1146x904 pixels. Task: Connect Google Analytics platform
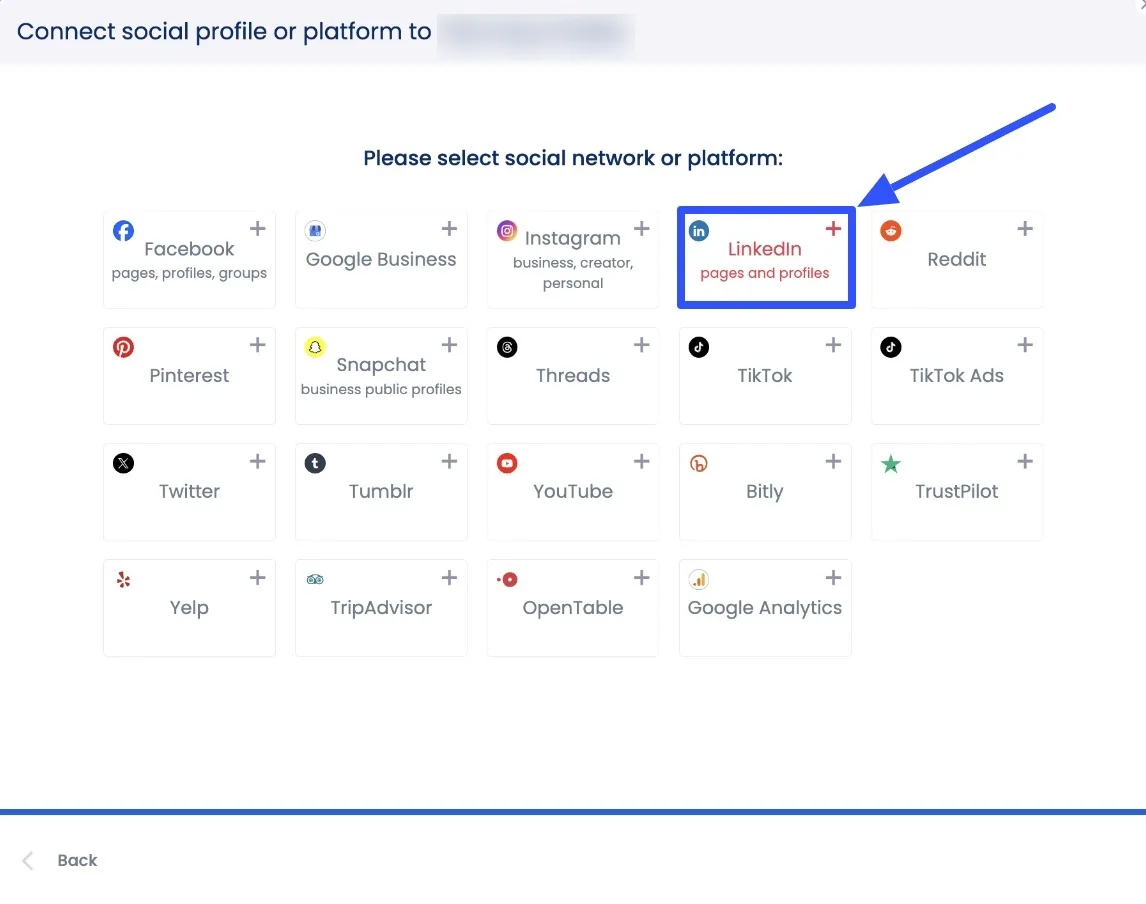coord(765,608)
